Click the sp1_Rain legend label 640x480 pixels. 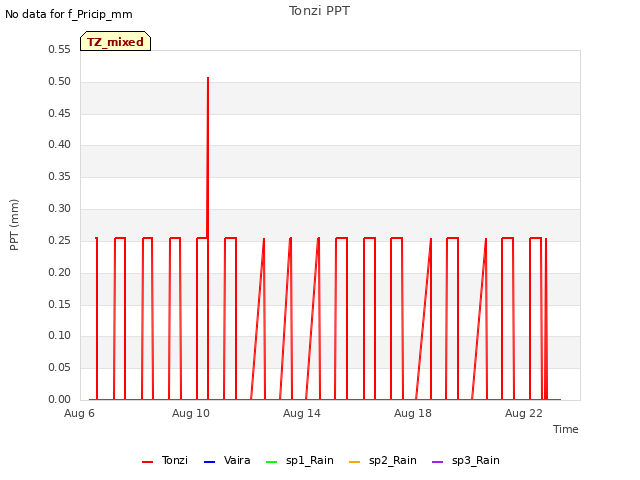[x=310, y=460]
